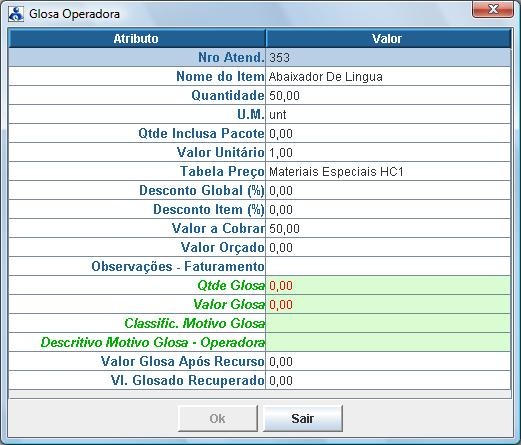Viewport: 521px width, 445px height.
Task: Edit the Qtde Glosa value field
Action: point(388,285)
